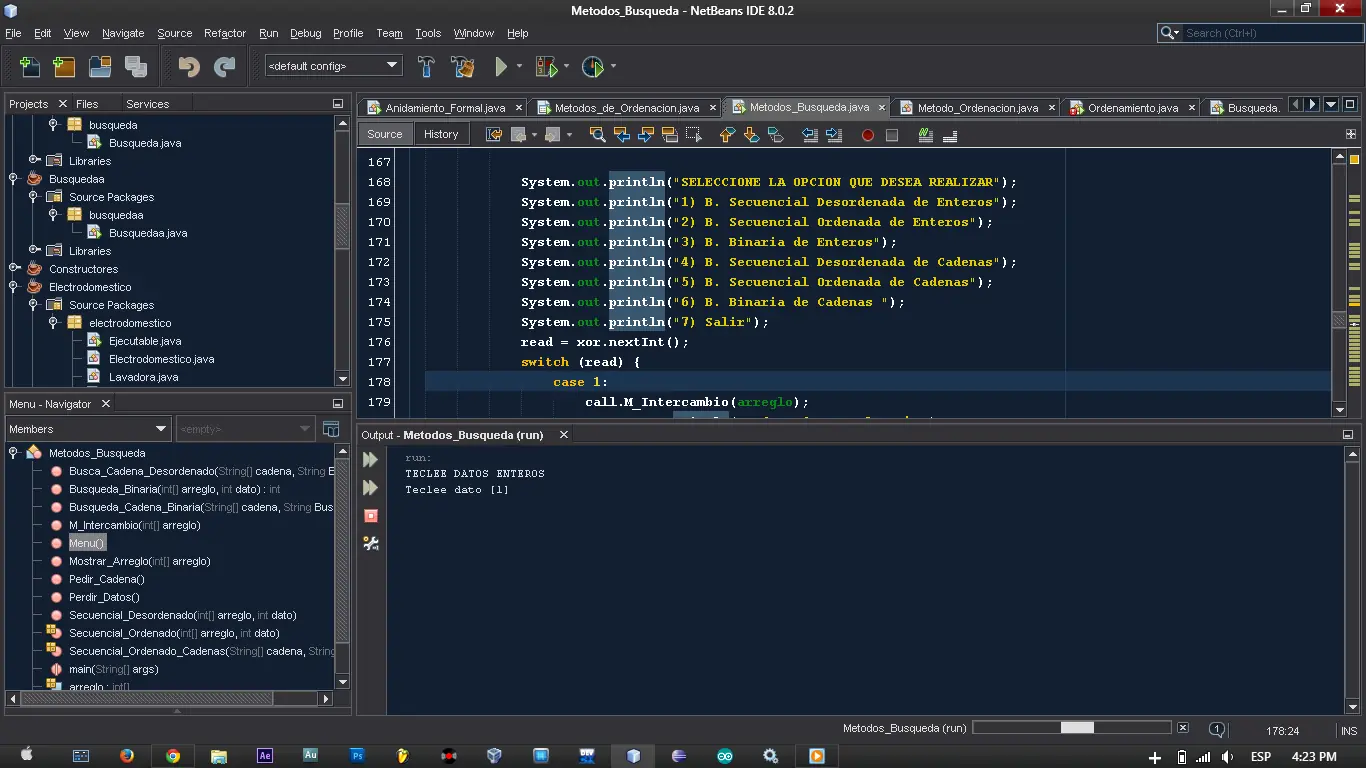Switch to the Anidamiento_Formal.java tab
Image resolution: width=1366 pixels, height=768 pixels.
click(x=444, y=107)
